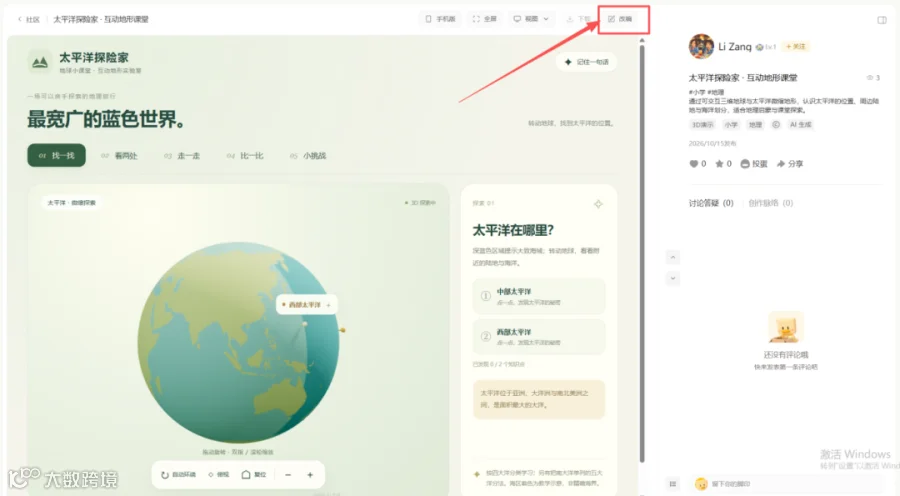Toggle 自动环绕 auto-rotate on the globe
This screenshot has width=900, height=496.
coord(179,475)
